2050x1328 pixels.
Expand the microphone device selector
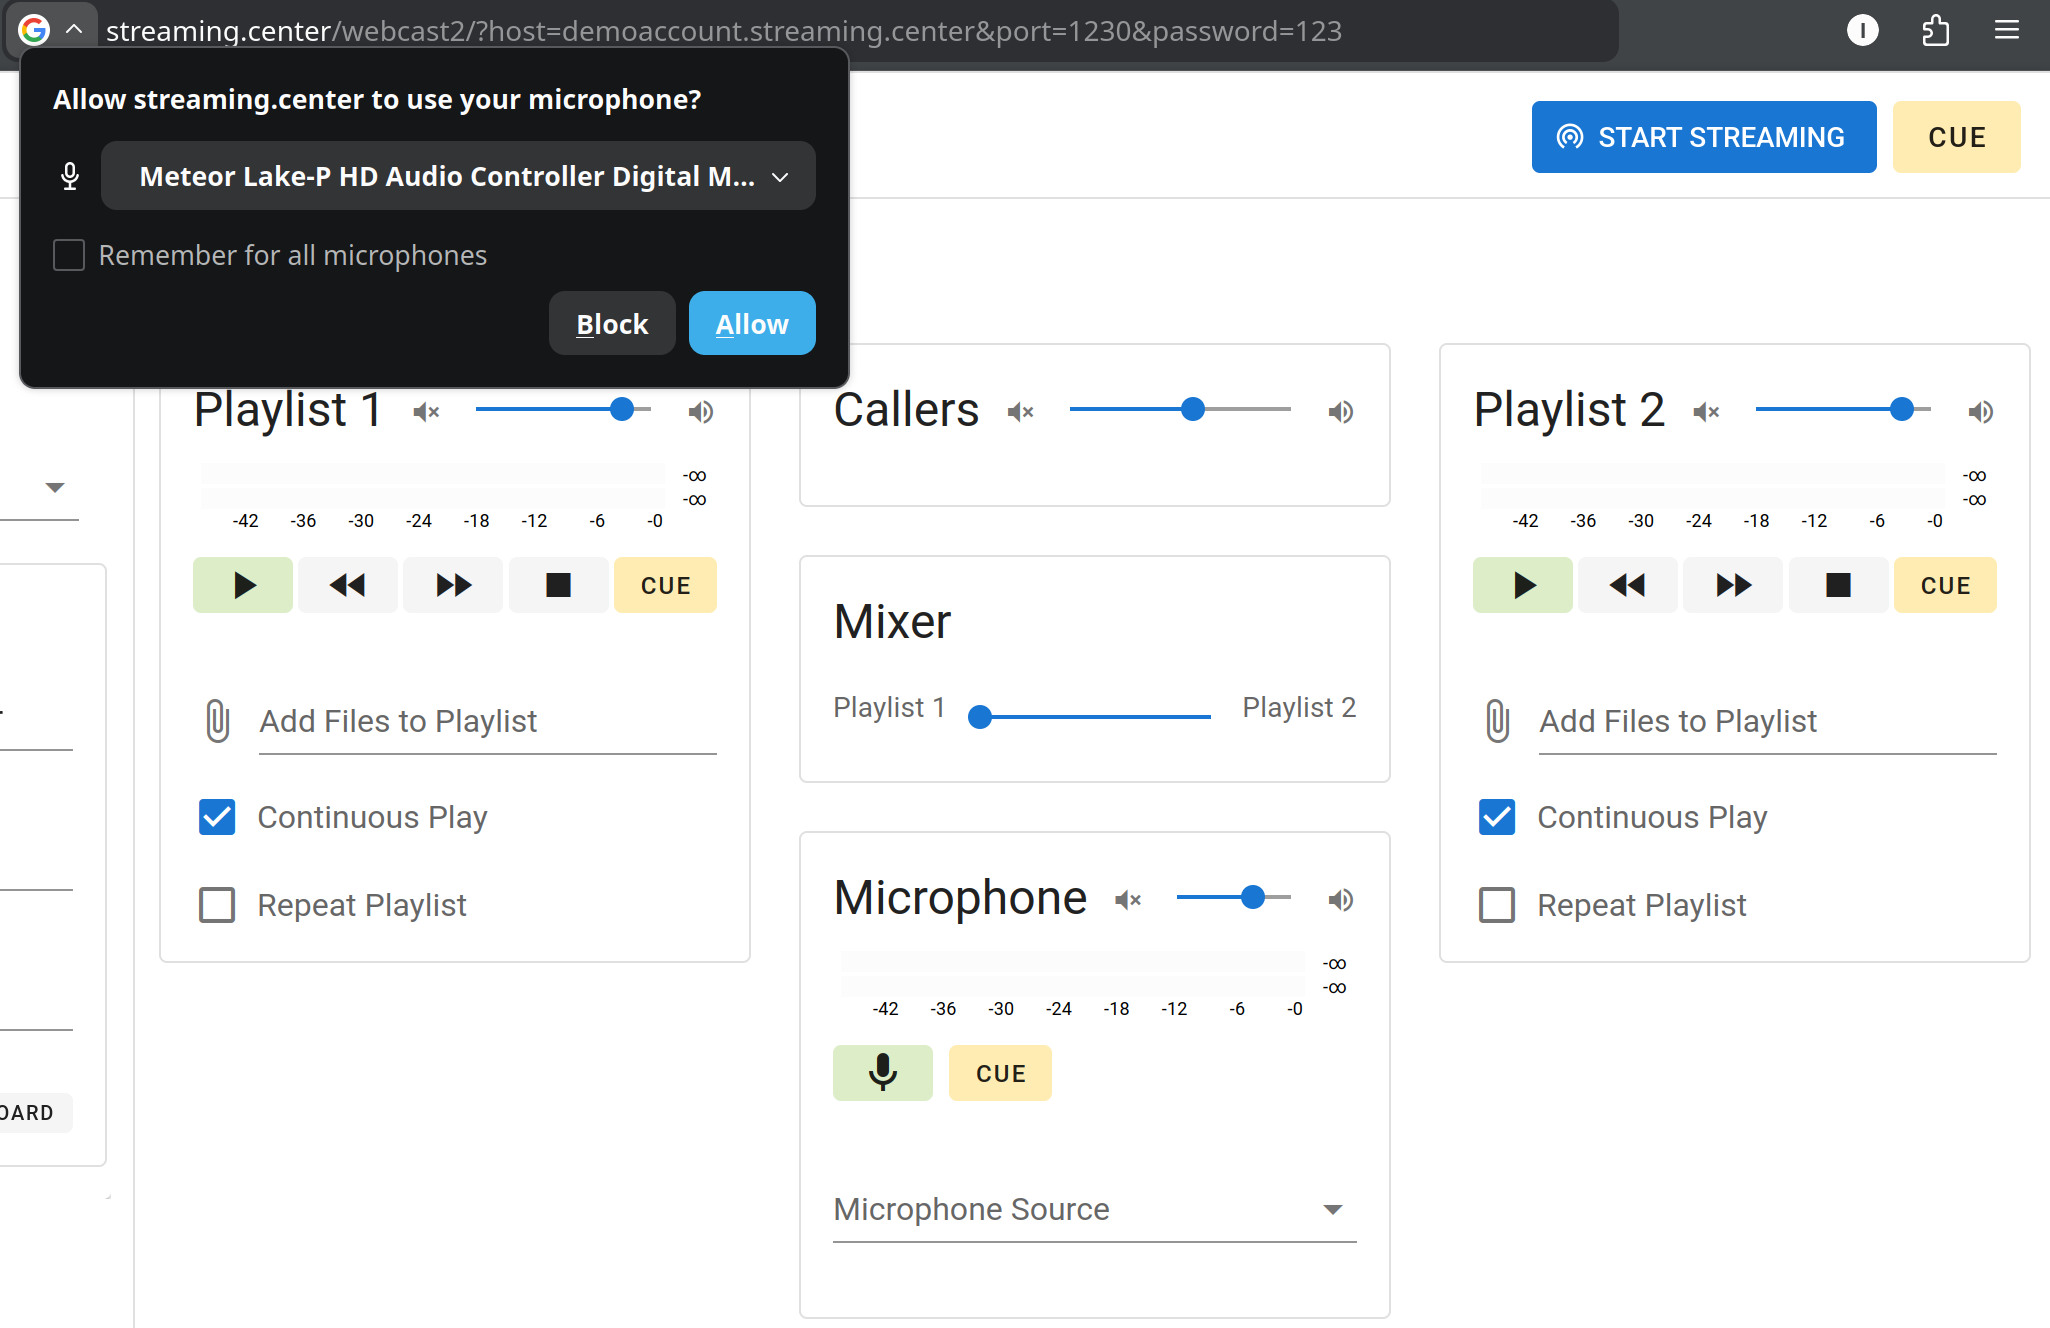(458, 177)
